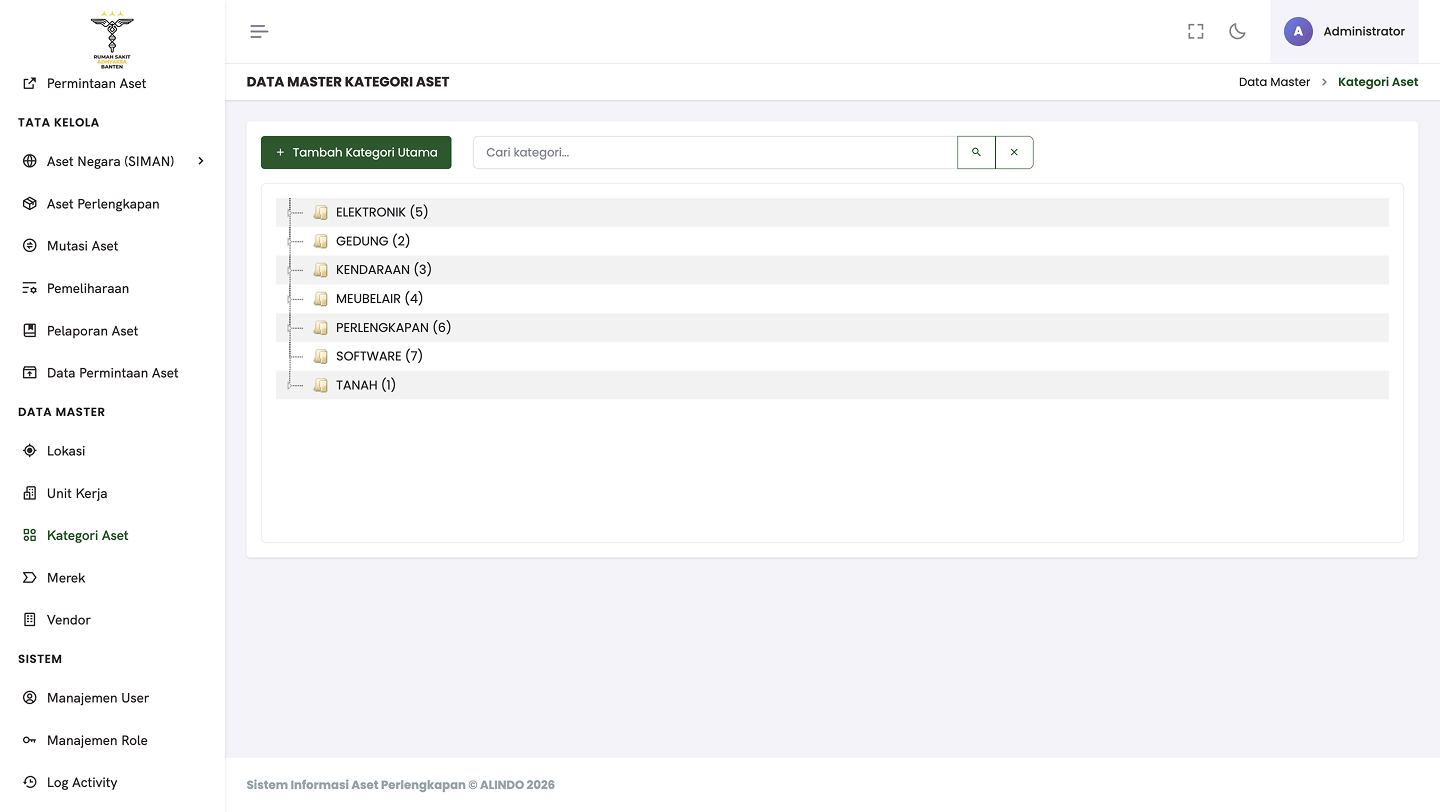Click the Tambah Kategori Utama button
This screenshot has height=812, width=1440.
[356, 152]
